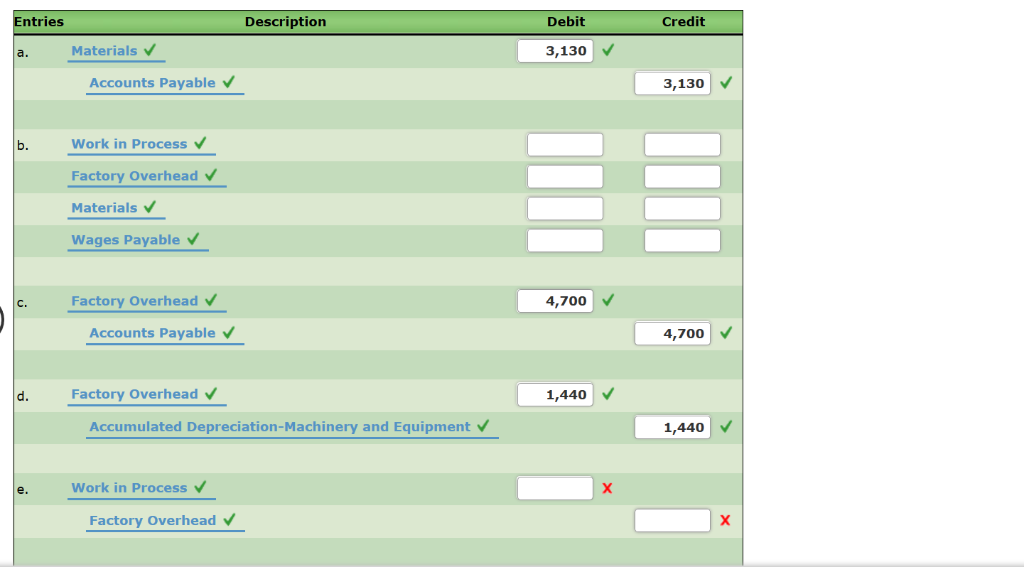This screenshot has height=567, width=1024.
Task: Select credit field 4,700 for Accounts Payable entry c
Action: pyautogui.click(x=672, y=334)
